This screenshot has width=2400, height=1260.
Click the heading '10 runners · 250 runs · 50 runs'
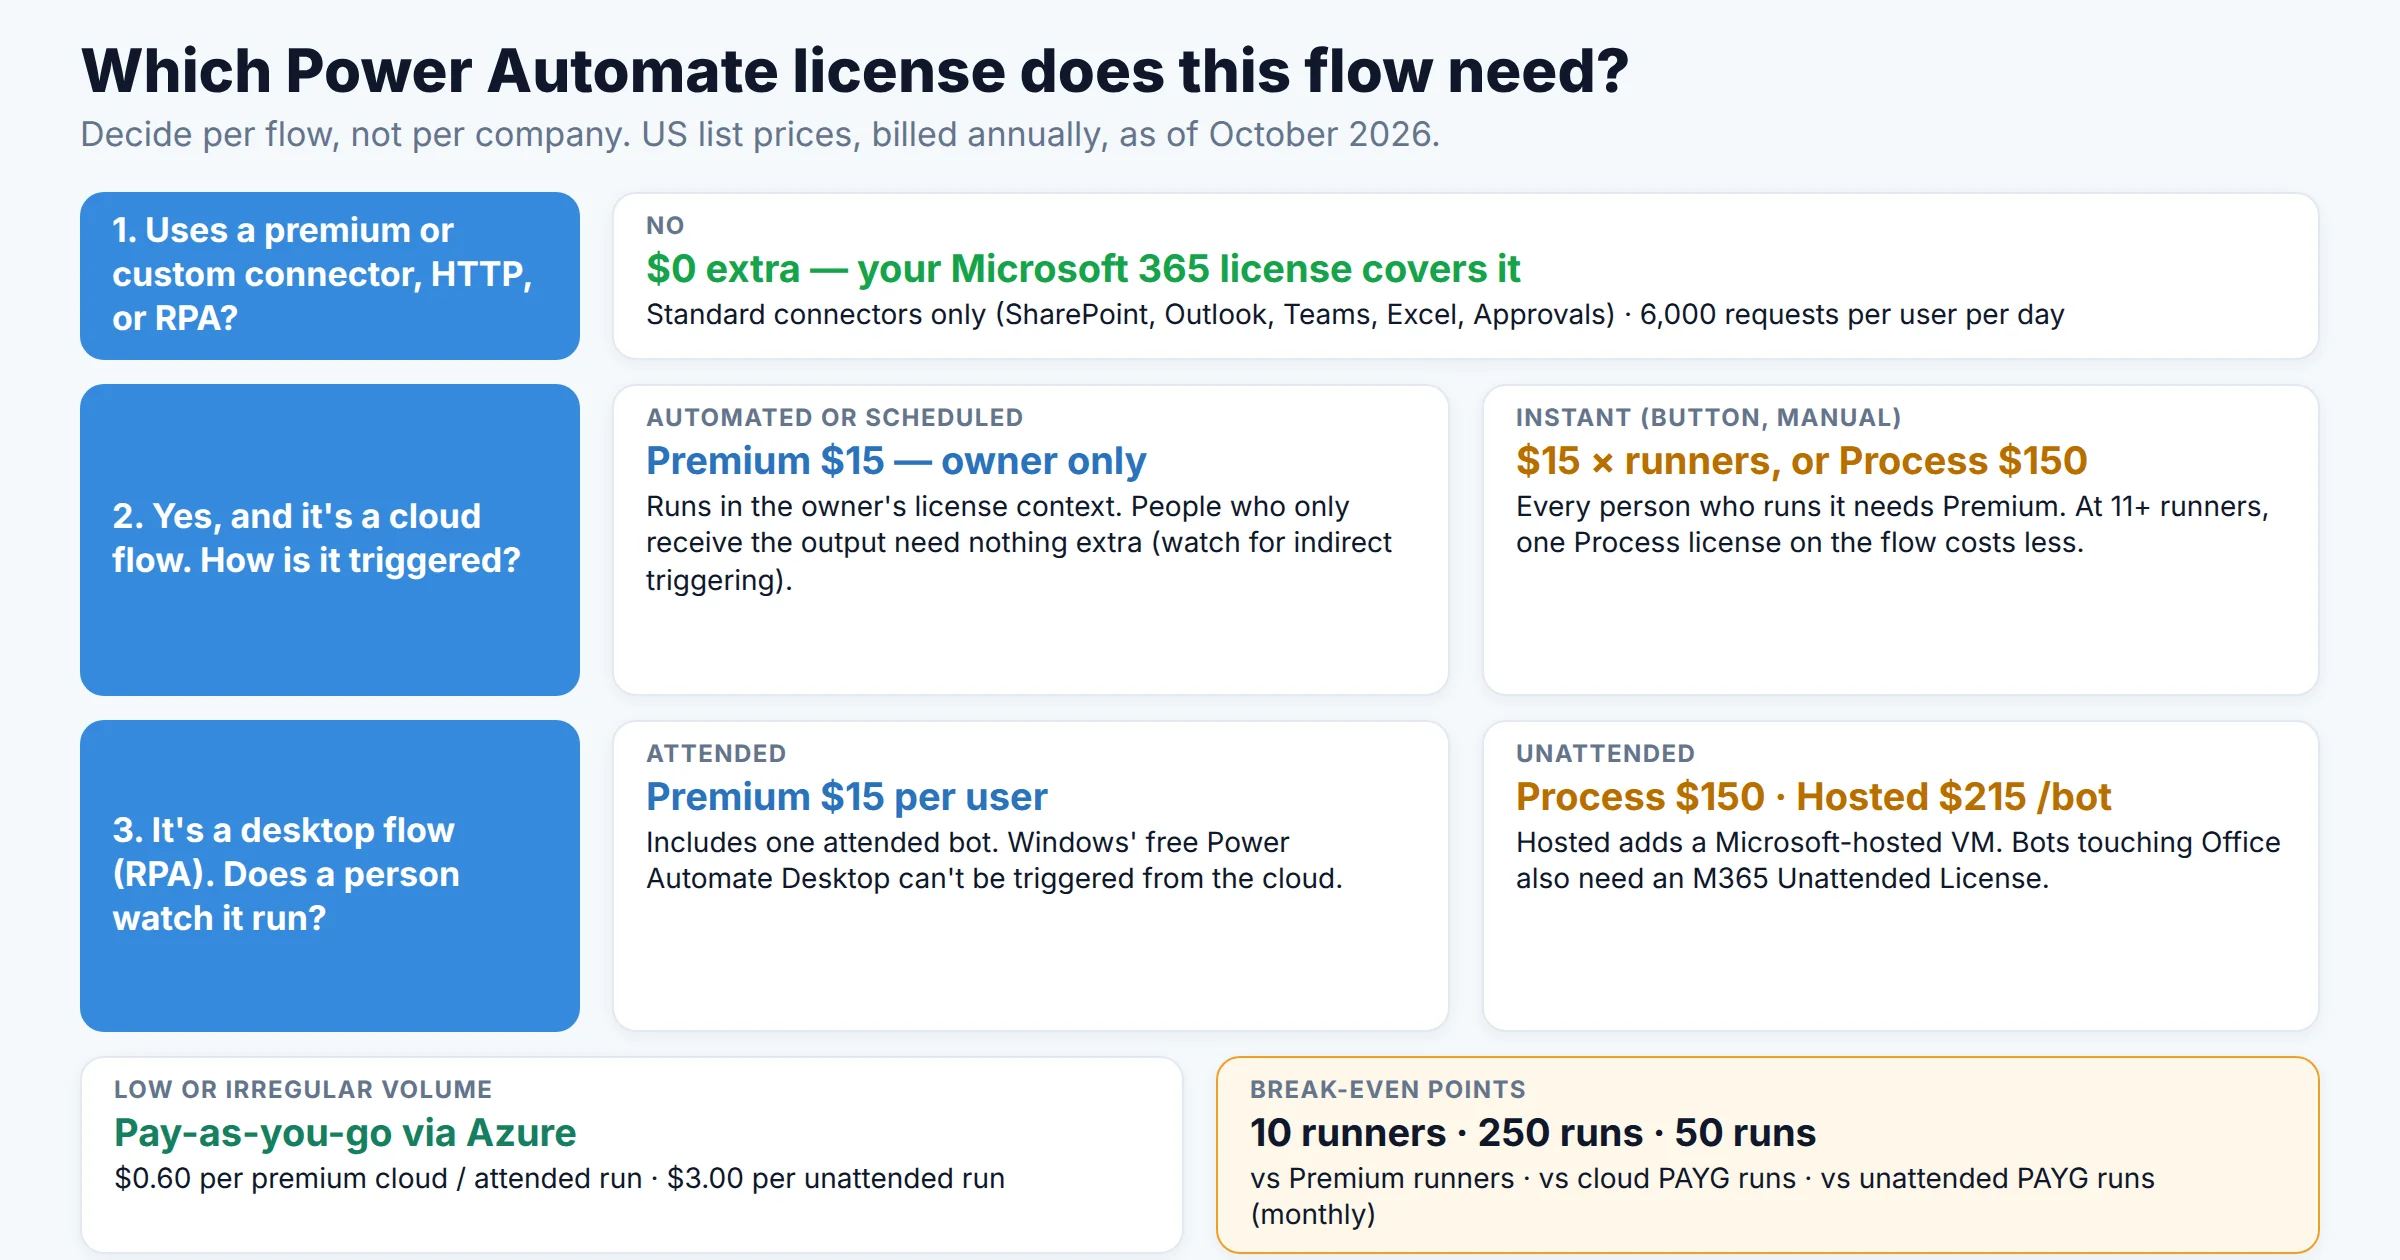tap(1533, 1133)
